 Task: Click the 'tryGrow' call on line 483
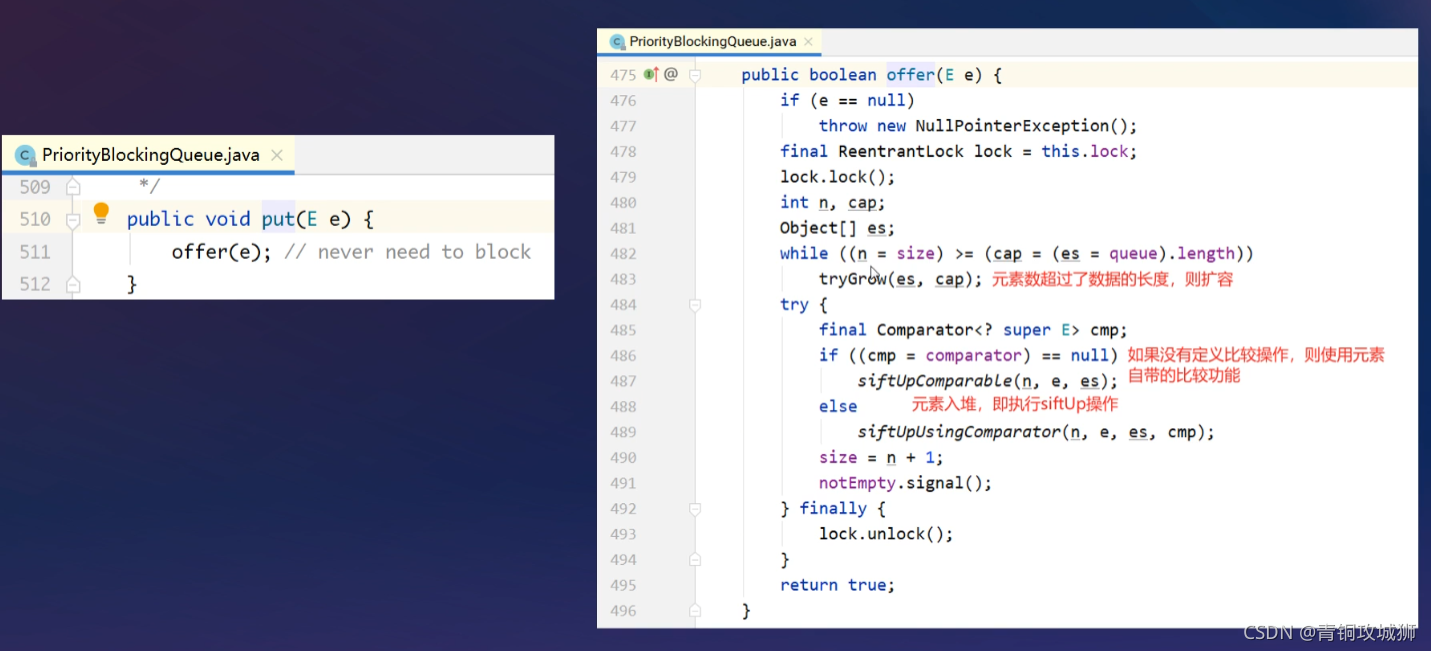[x=852, y=279]
